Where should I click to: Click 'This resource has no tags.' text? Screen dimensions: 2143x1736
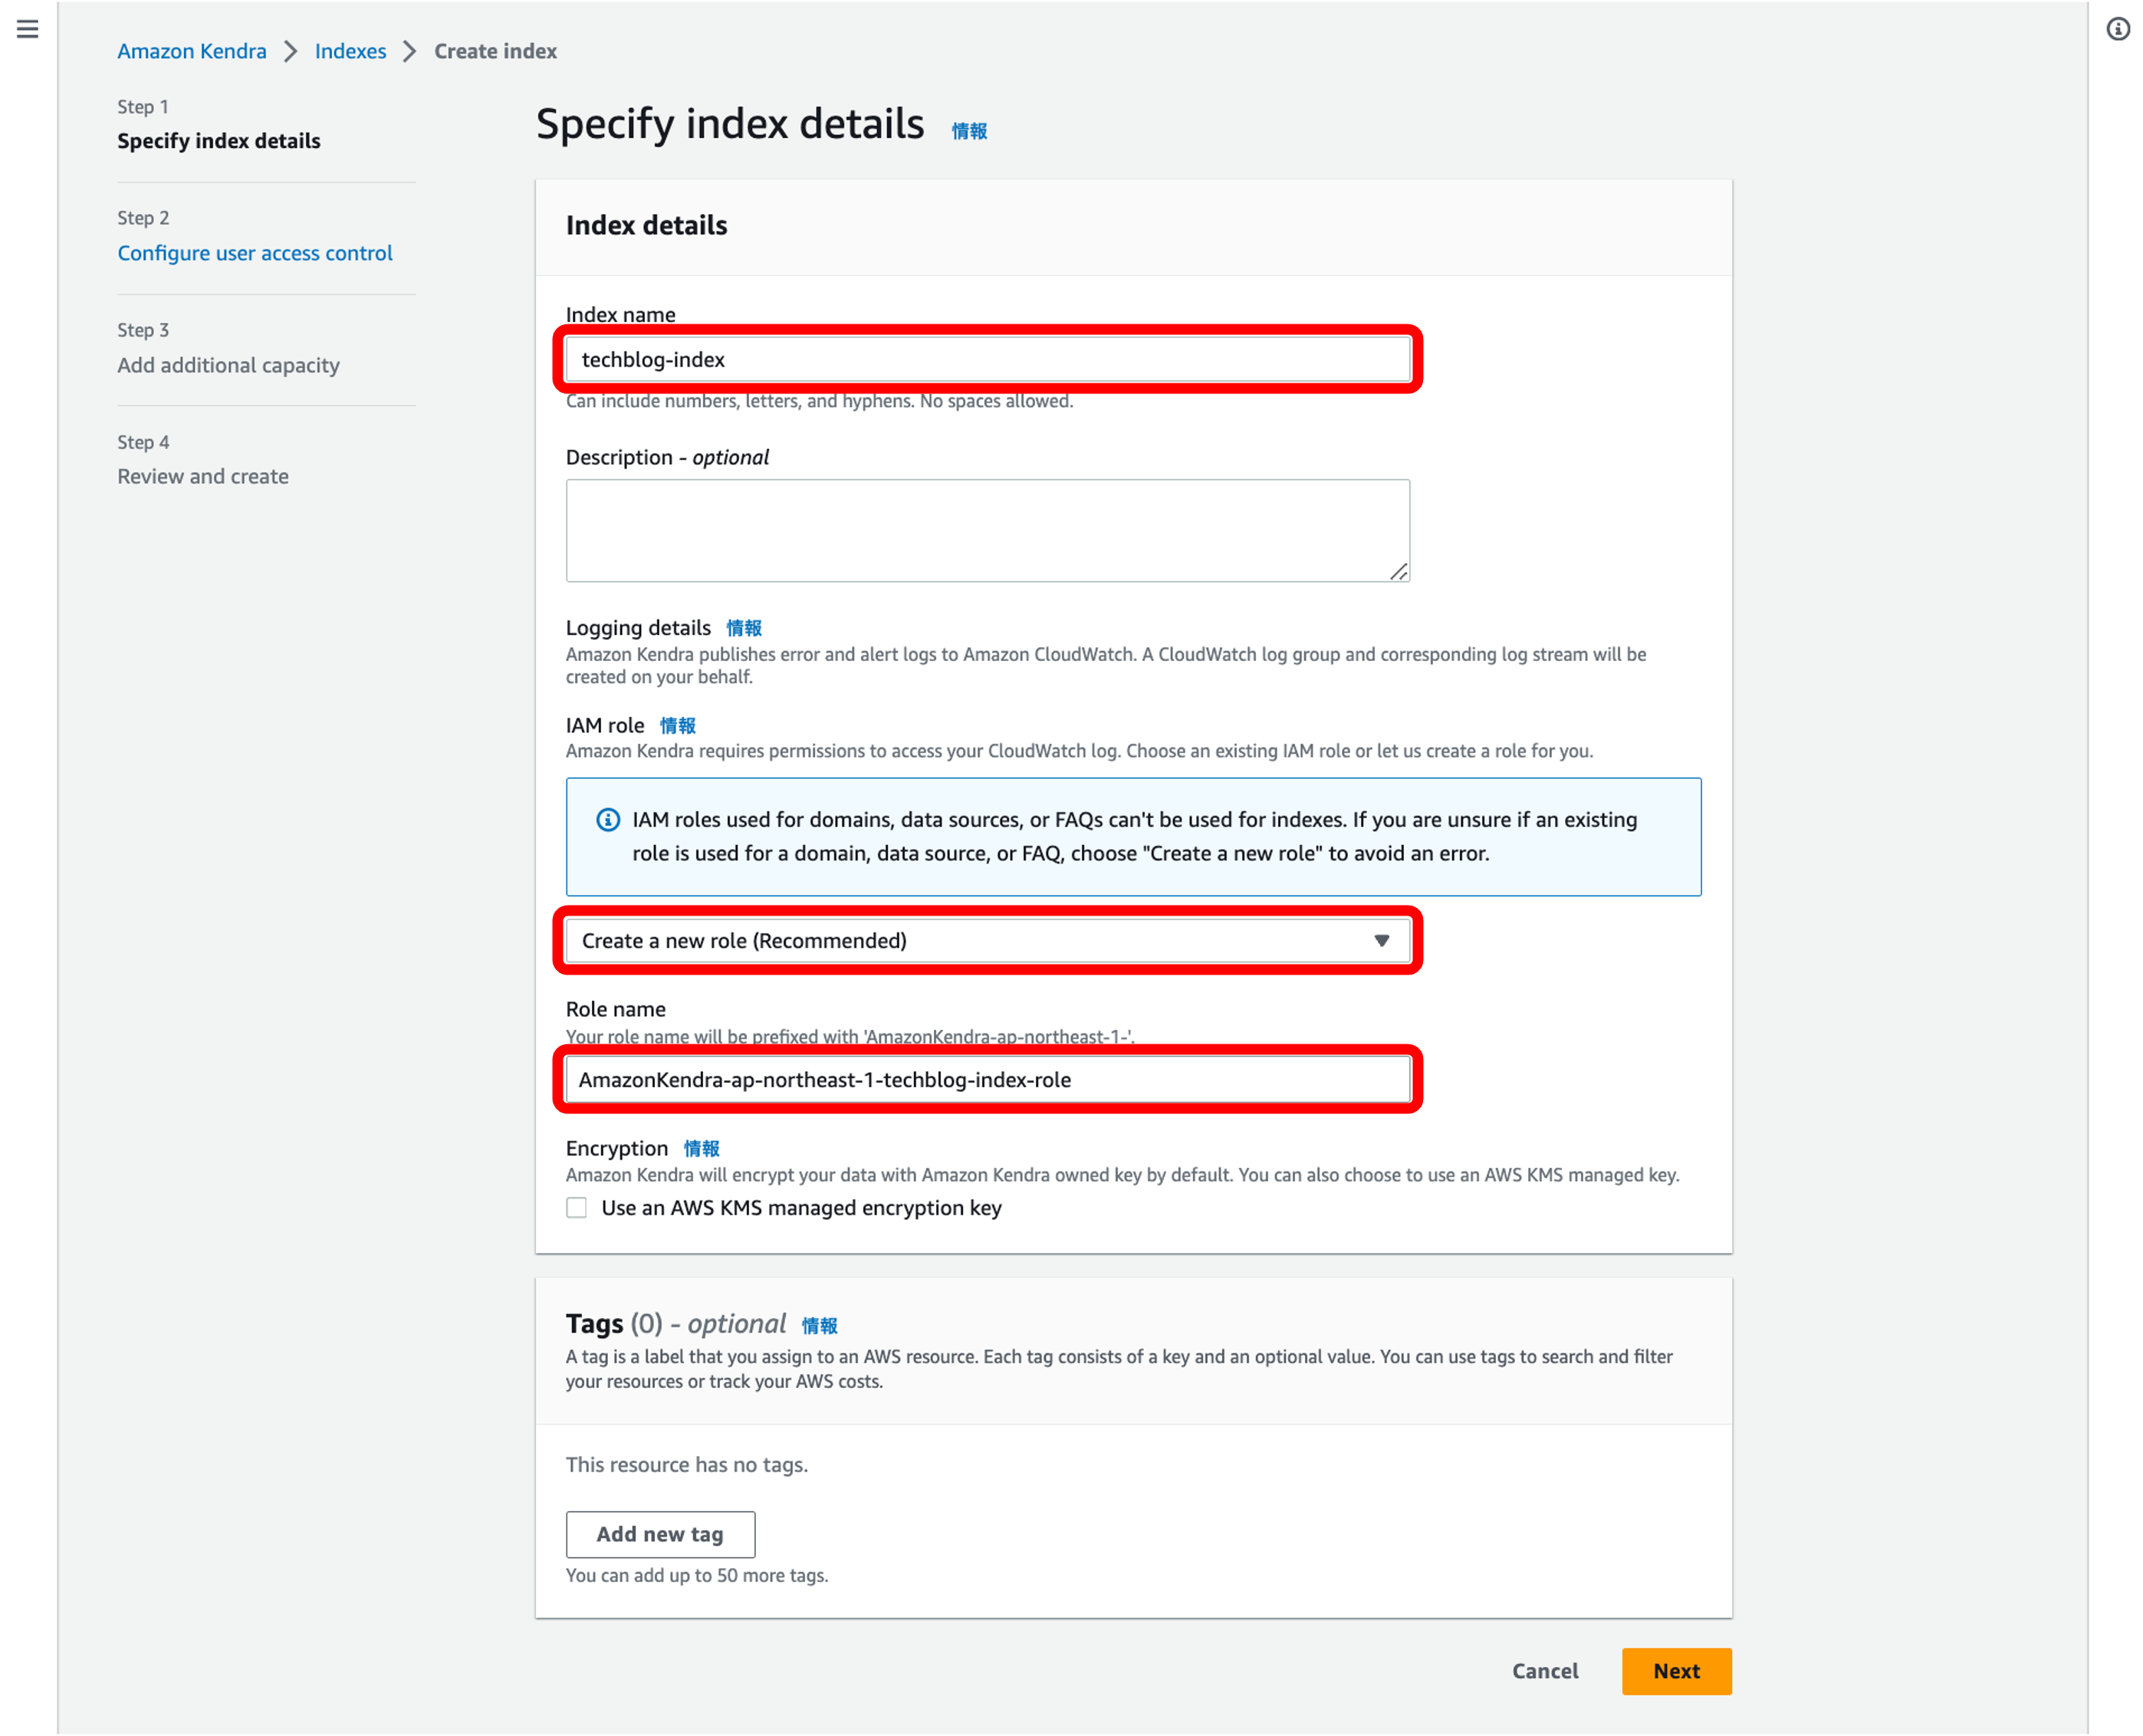(686, 1465)
